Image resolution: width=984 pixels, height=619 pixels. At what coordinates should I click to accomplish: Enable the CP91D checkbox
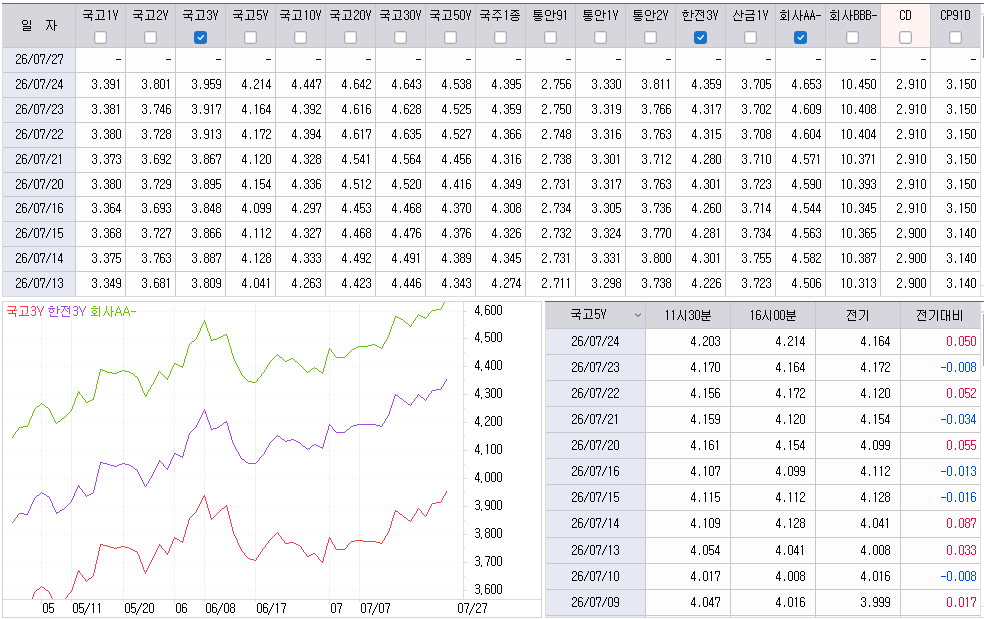(955, 38)
